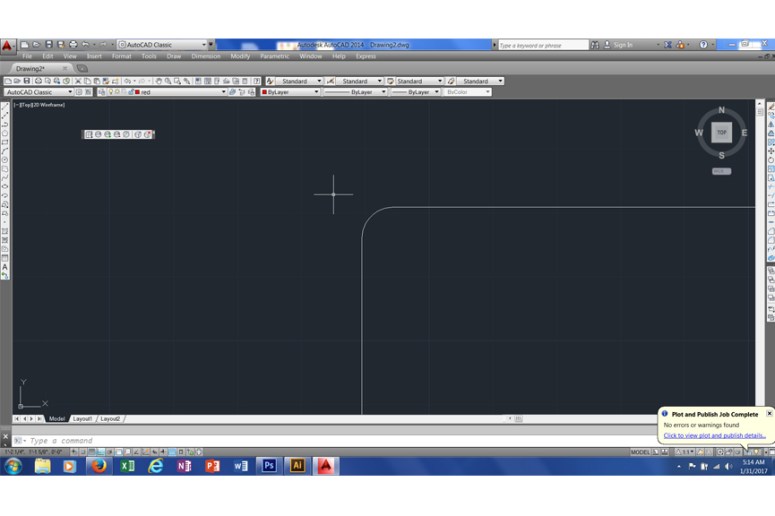The height and width of the screenshot is (516, 775).
Task: Open Layer Properties Manager icon
Action: click(x=101, y=92)
